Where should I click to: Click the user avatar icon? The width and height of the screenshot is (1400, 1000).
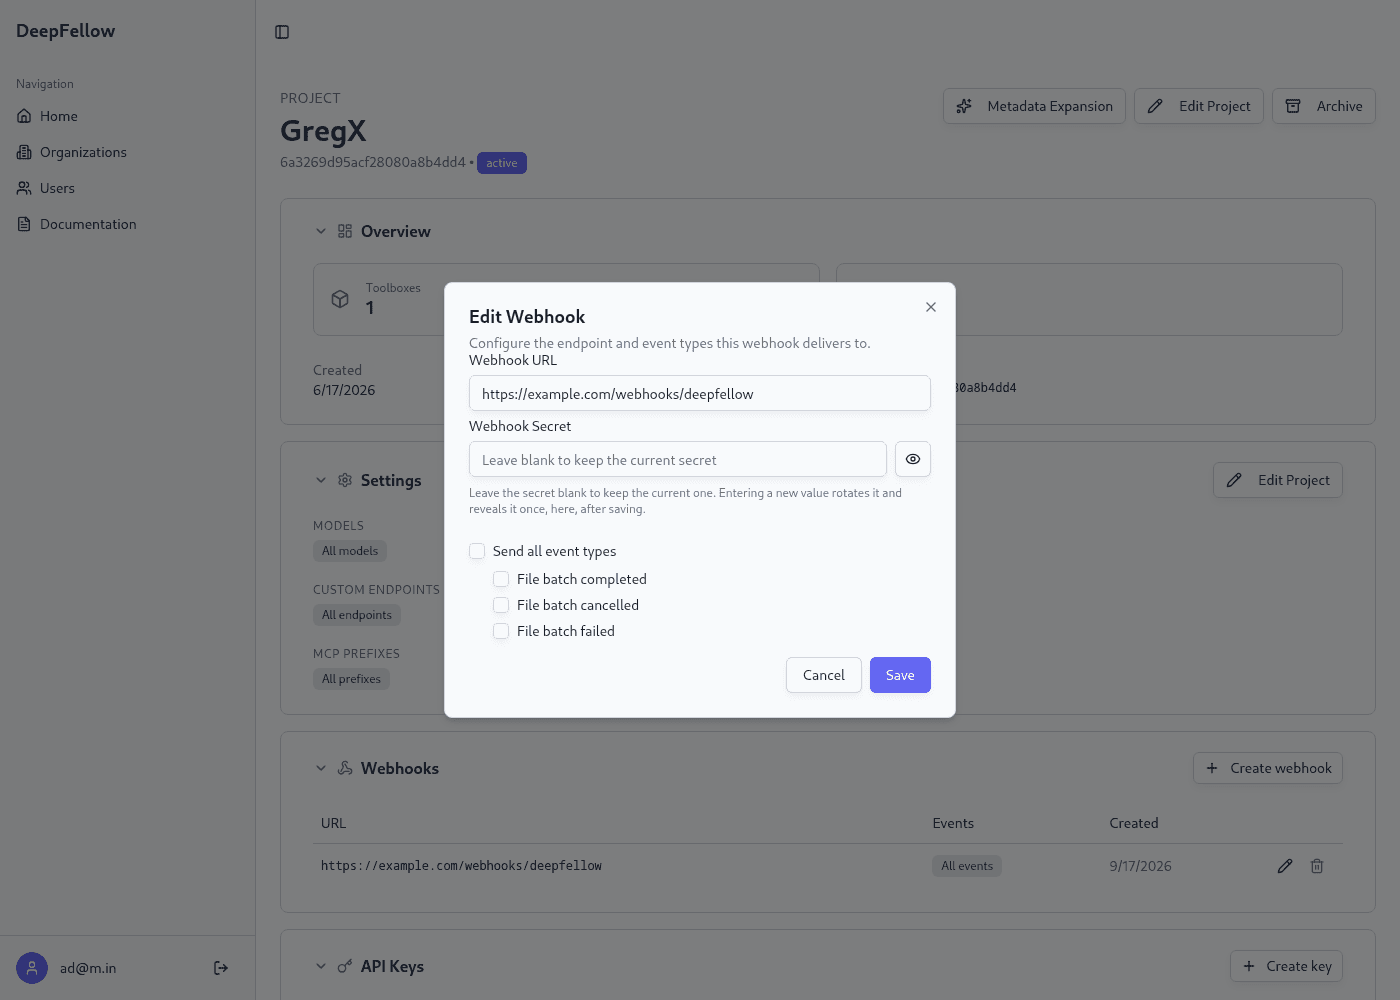32,968
